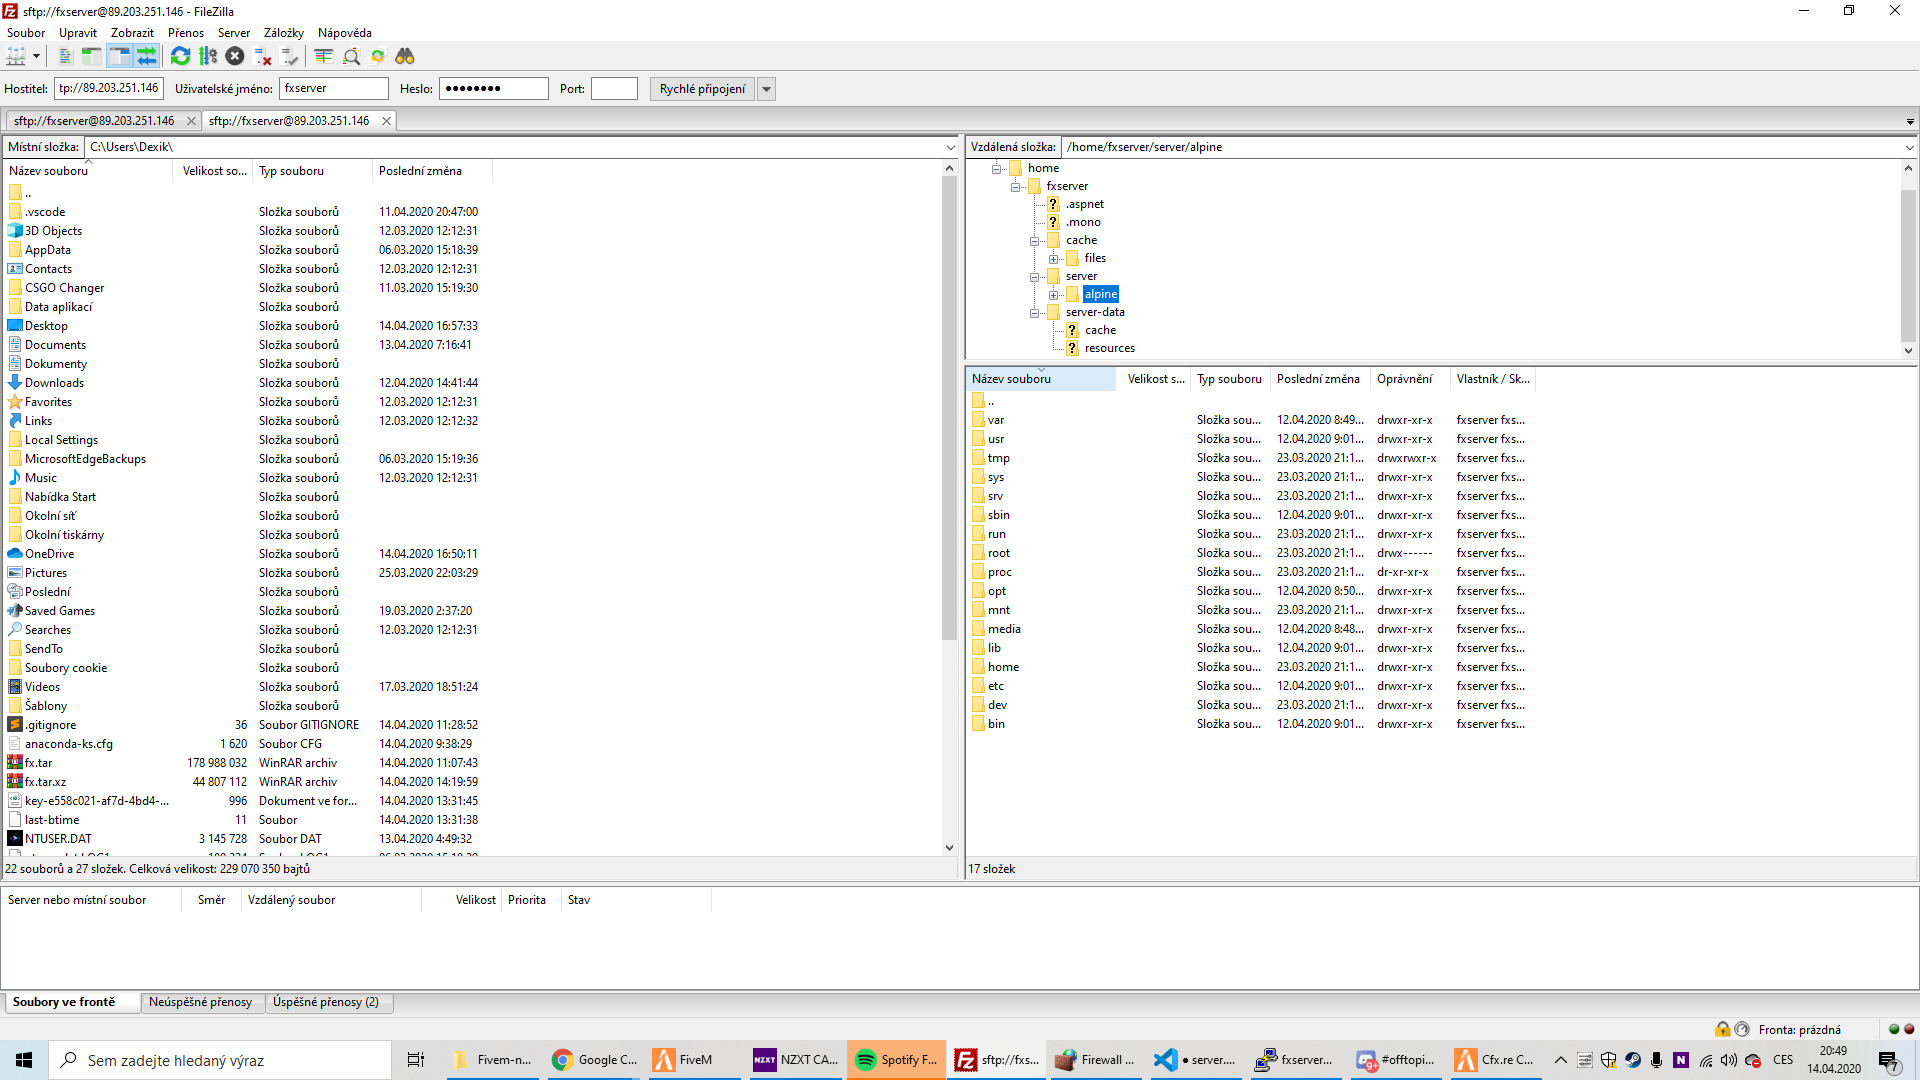Refresh the file and folder listings
This screenshot has height=1080, width=1920.
(181, 56)
